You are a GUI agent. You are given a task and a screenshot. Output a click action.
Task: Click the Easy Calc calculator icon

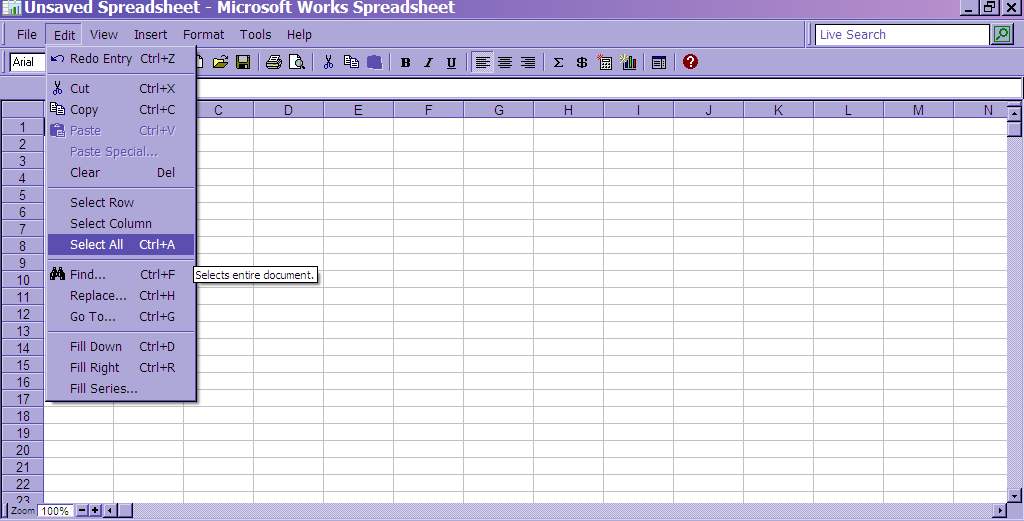click(x=605, y=63)
